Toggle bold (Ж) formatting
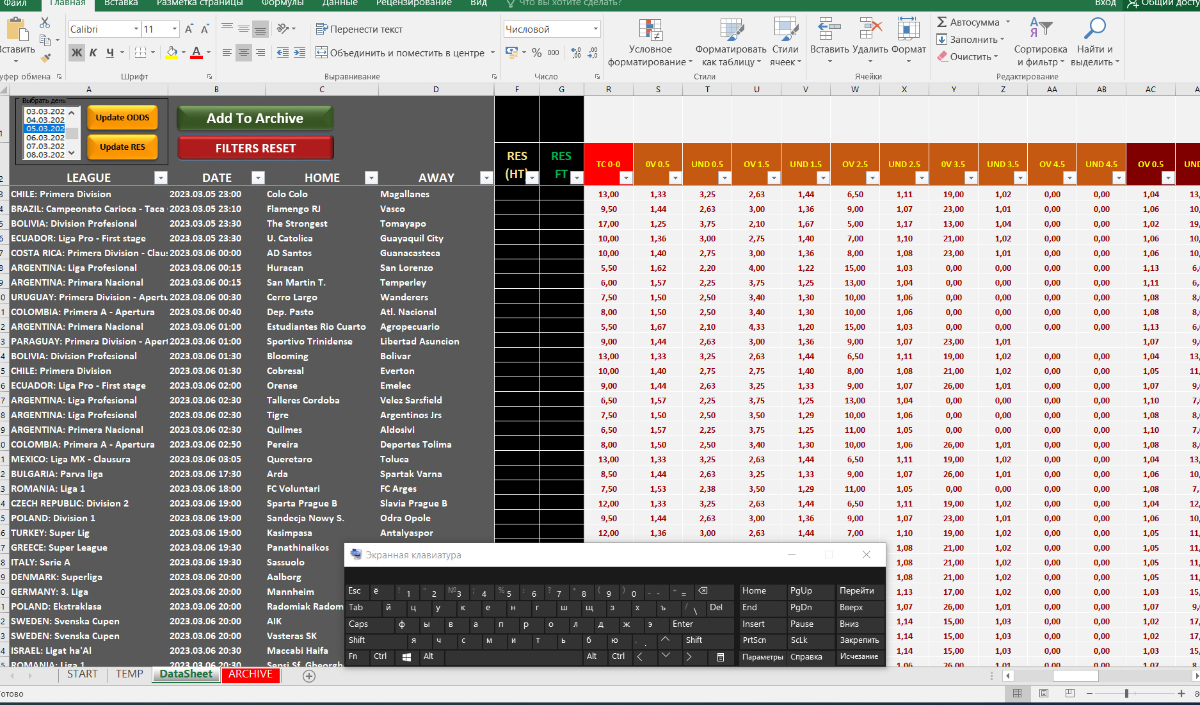Screen dimensions: 1200x705 tap(77, 53)
